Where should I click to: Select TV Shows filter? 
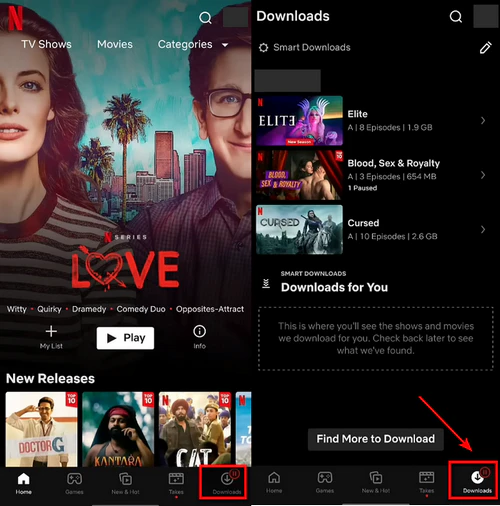[x=46, y=44]
